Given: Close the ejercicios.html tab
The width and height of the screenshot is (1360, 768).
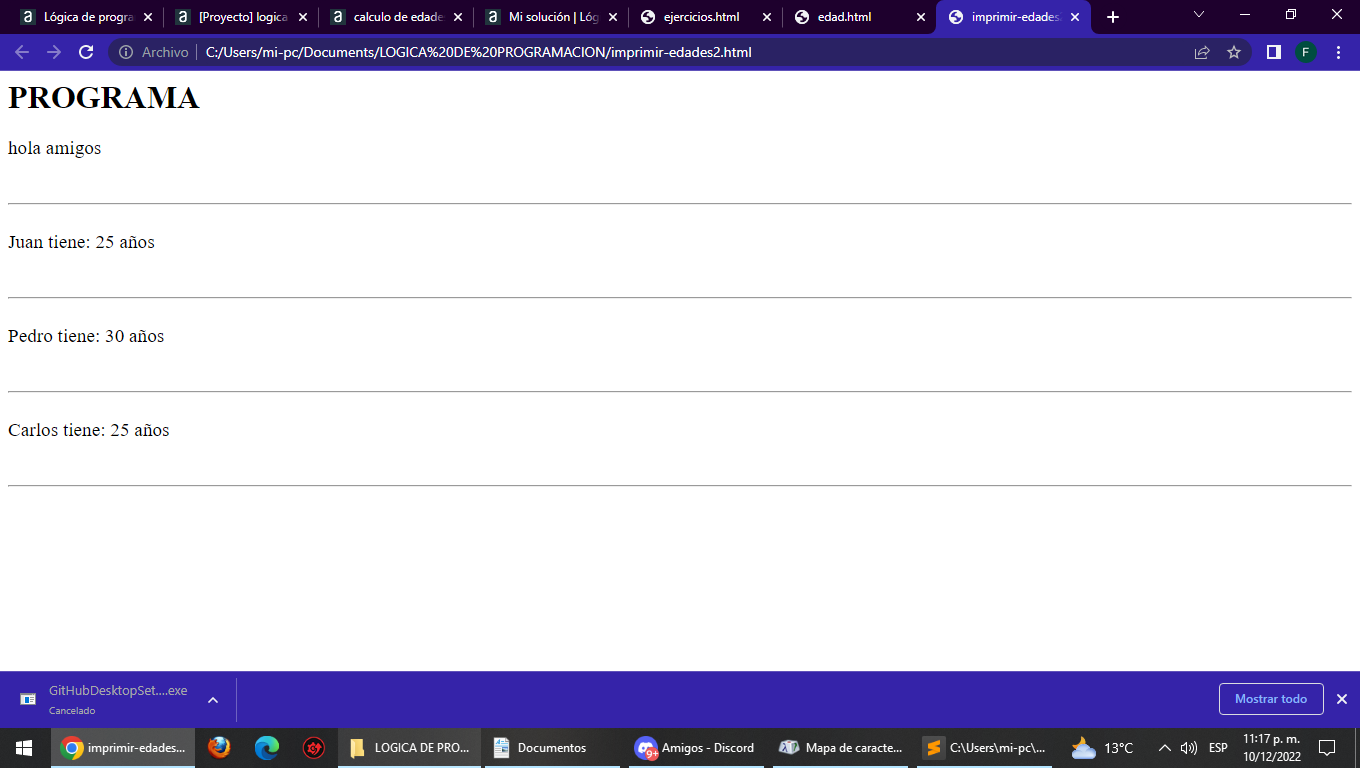Looking at the screenshot, I should [766, 17].
